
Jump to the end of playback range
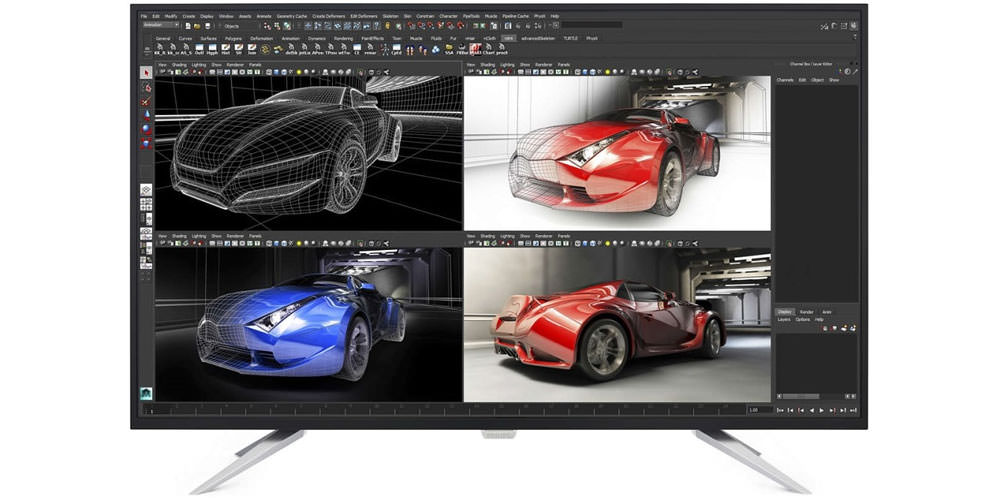point(854,410)
